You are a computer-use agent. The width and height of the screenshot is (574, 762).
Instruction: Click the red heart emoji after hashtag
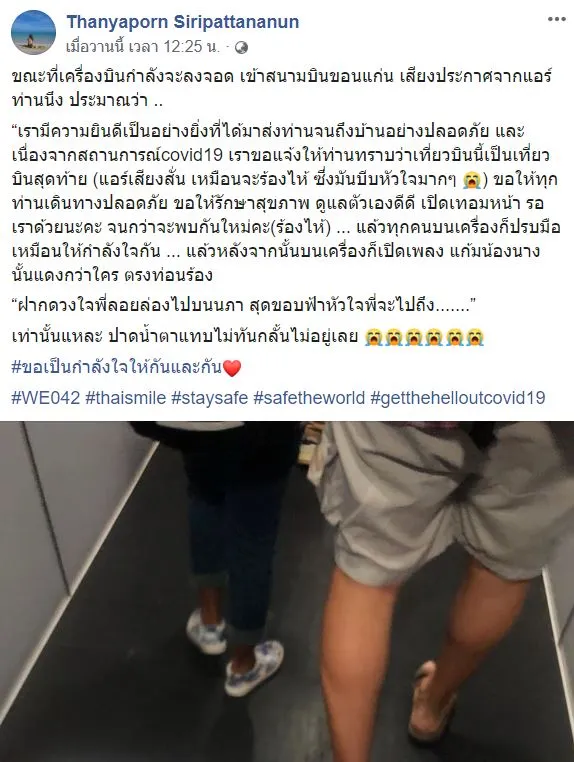coord(232,368)
